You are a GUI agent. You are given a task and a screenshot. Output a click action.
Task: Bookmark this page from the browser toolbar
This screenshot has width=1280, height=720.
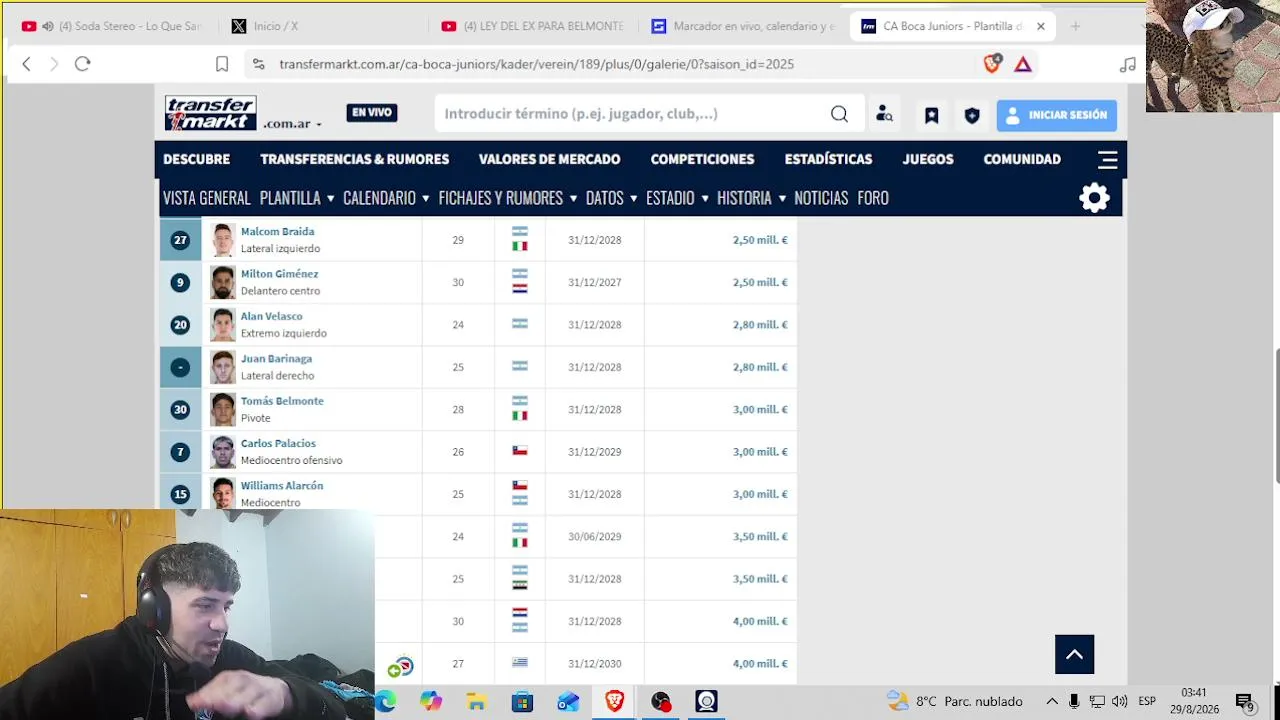[x=222, y=64]
